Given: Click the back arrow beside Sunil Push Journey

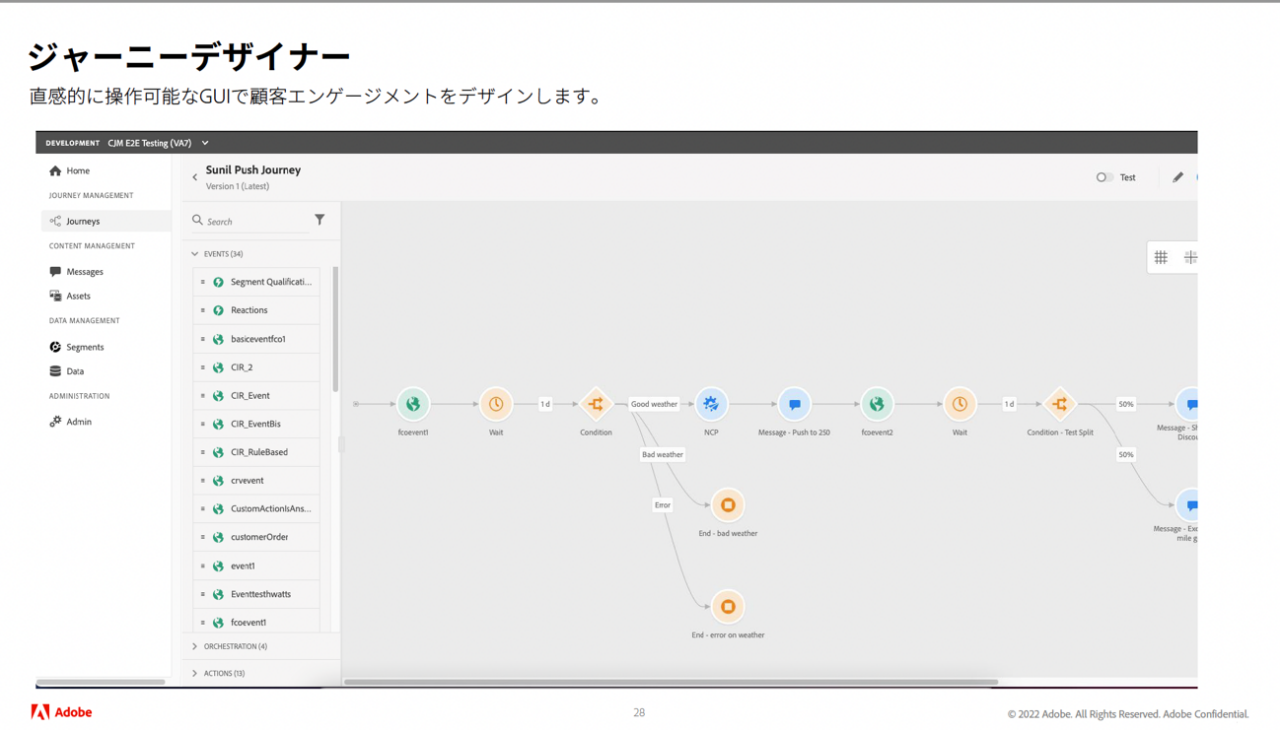Looking at the screenshot, I should (x=195, y=177).
